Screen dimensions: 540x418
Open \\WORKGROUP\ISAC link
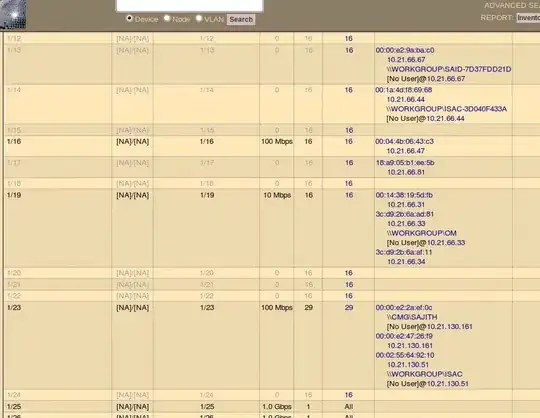click(424, 374)
